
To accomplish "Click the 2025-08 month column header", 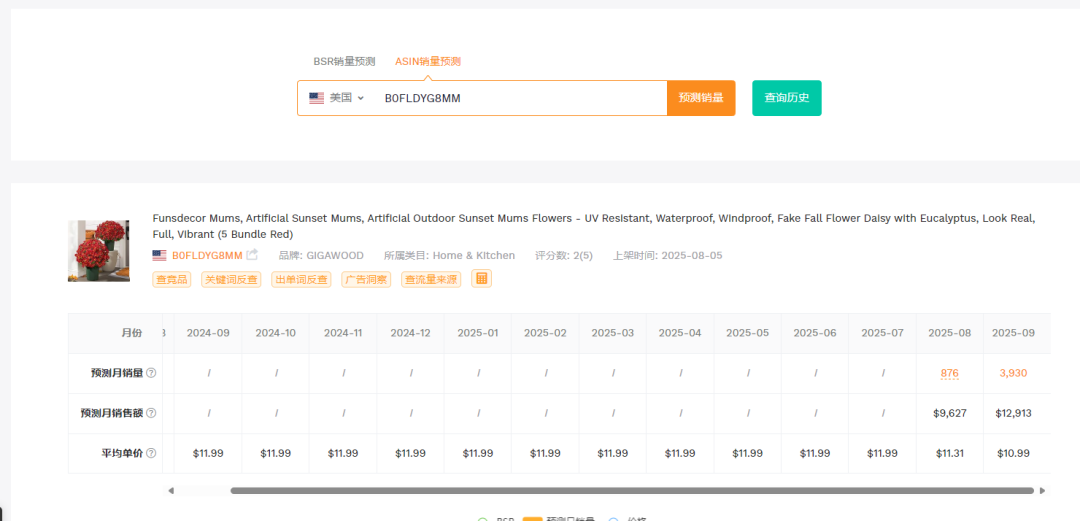I will [950, 333].
